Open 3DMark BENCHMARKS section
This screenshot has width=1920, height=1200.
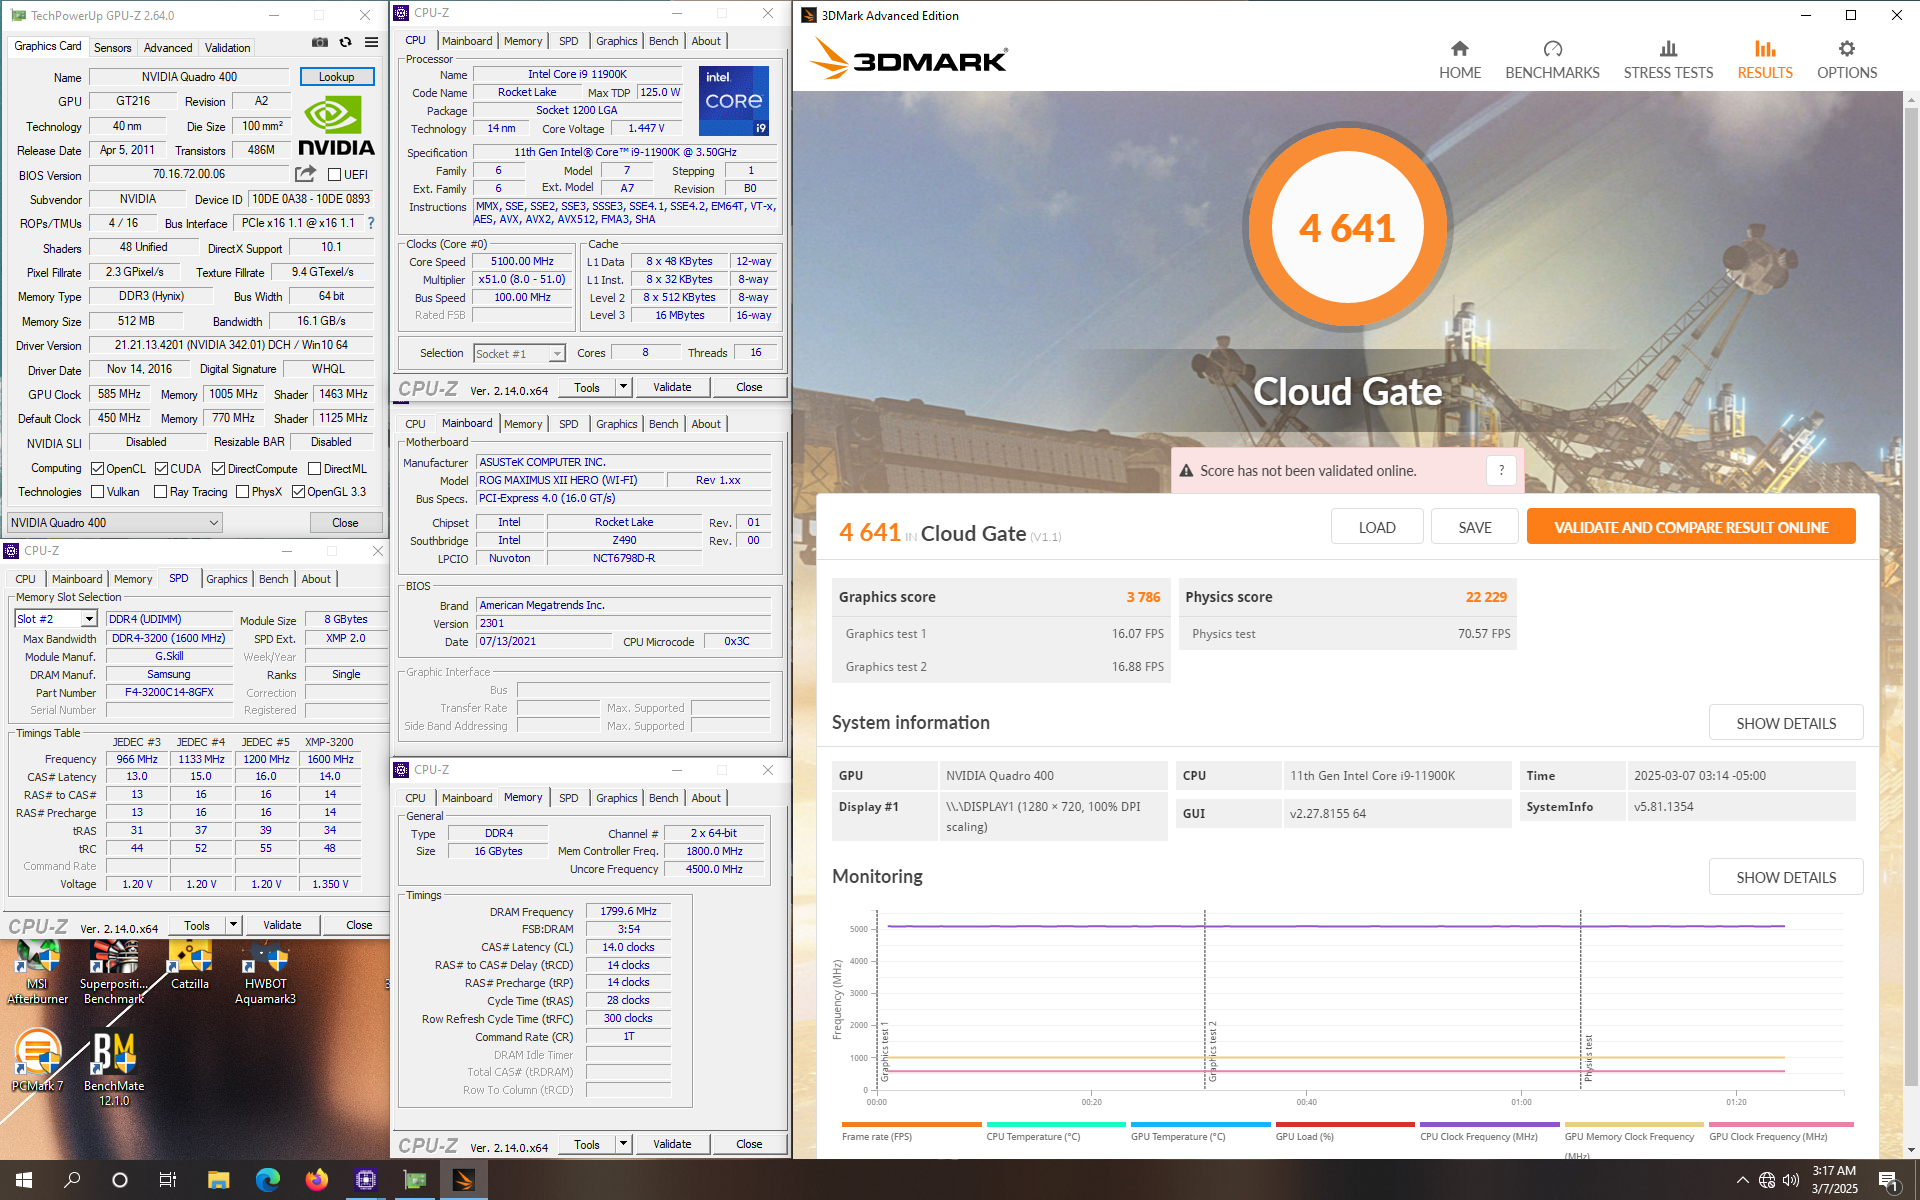[x=1552, y=60]
